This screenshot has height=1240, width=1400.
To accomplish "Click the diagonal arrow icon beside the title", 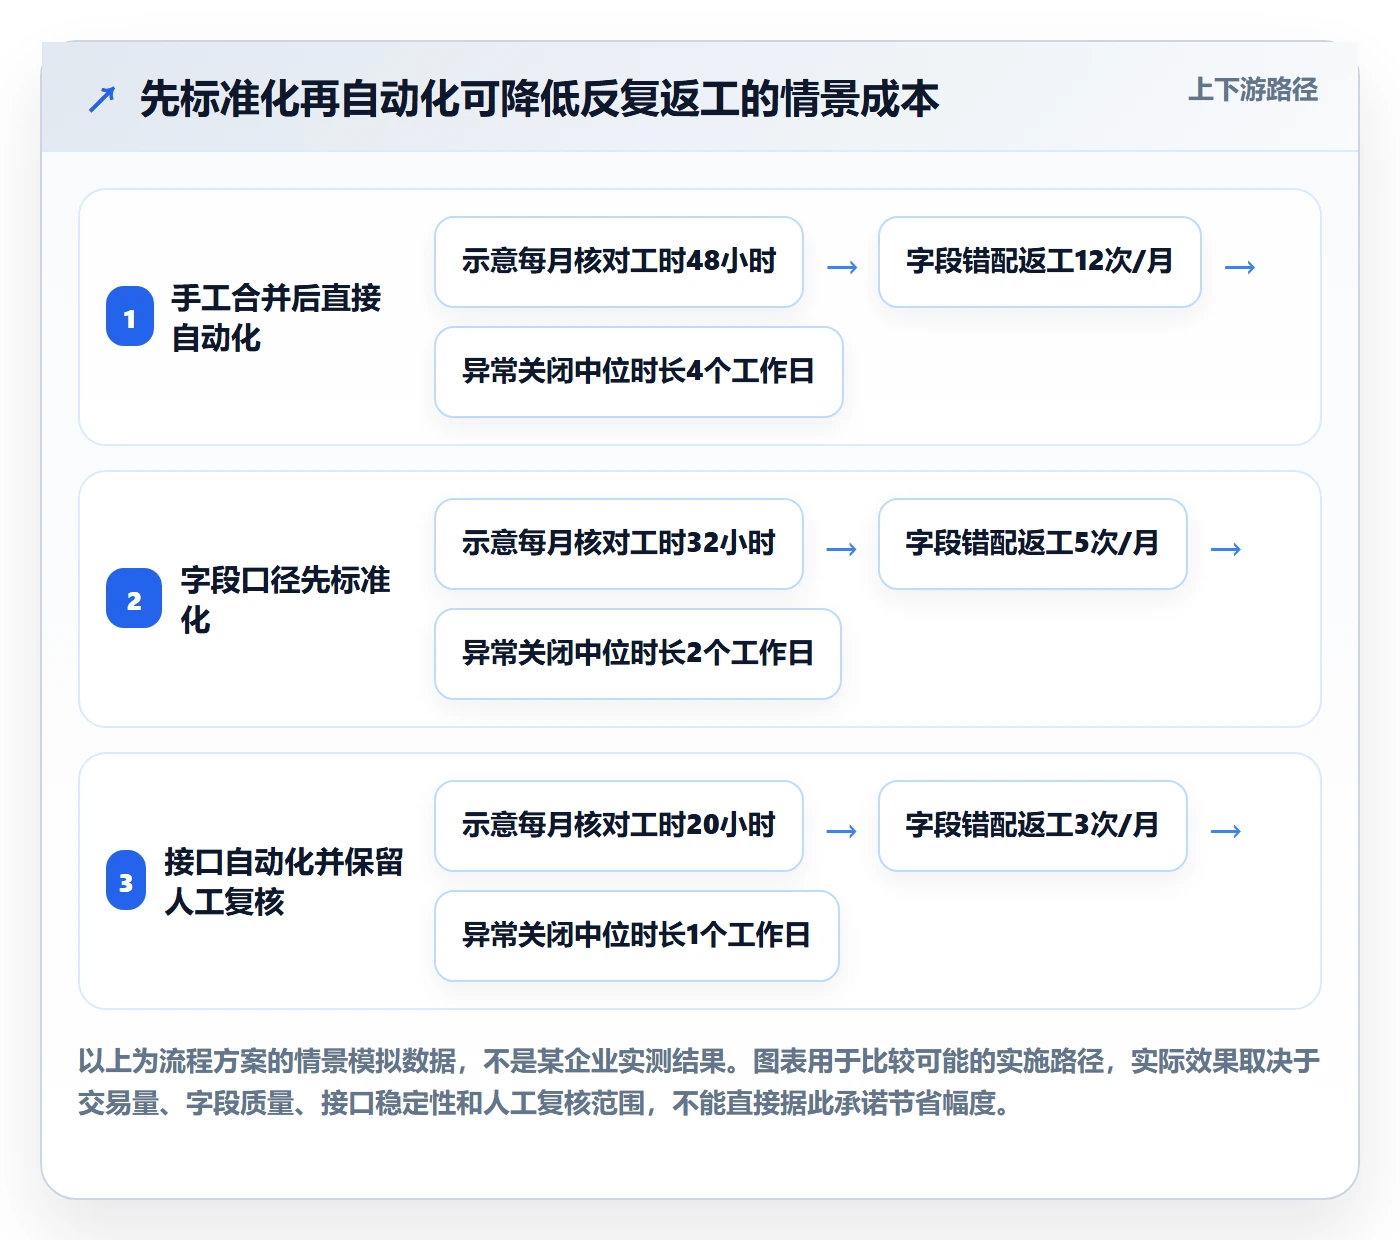I will (102, 99).
